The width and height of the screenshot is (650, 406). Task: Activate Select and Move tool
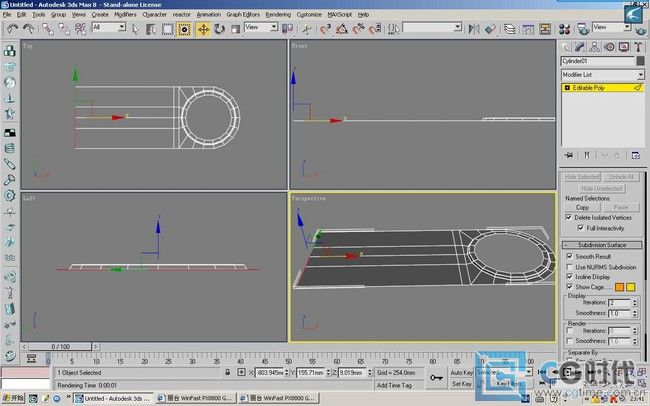tap(203, 29)
